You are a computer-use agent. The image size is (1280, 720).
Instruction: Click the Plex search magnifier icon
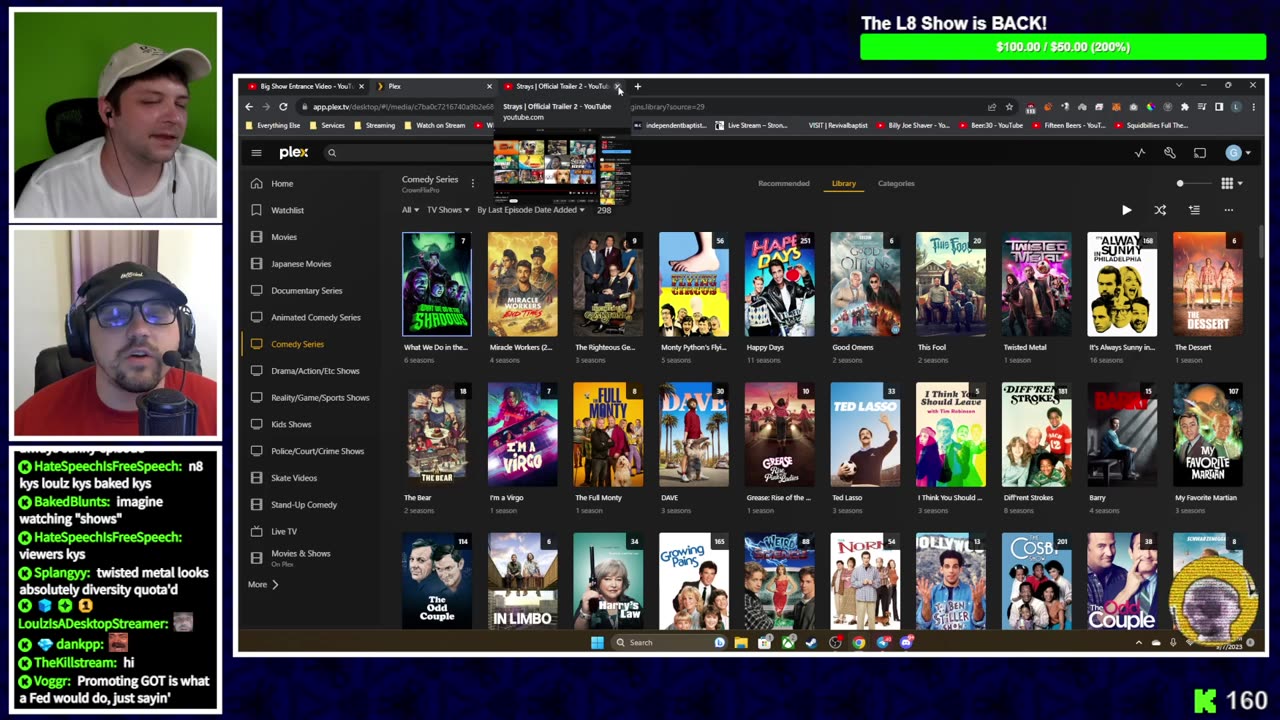[x=332, y=153]
